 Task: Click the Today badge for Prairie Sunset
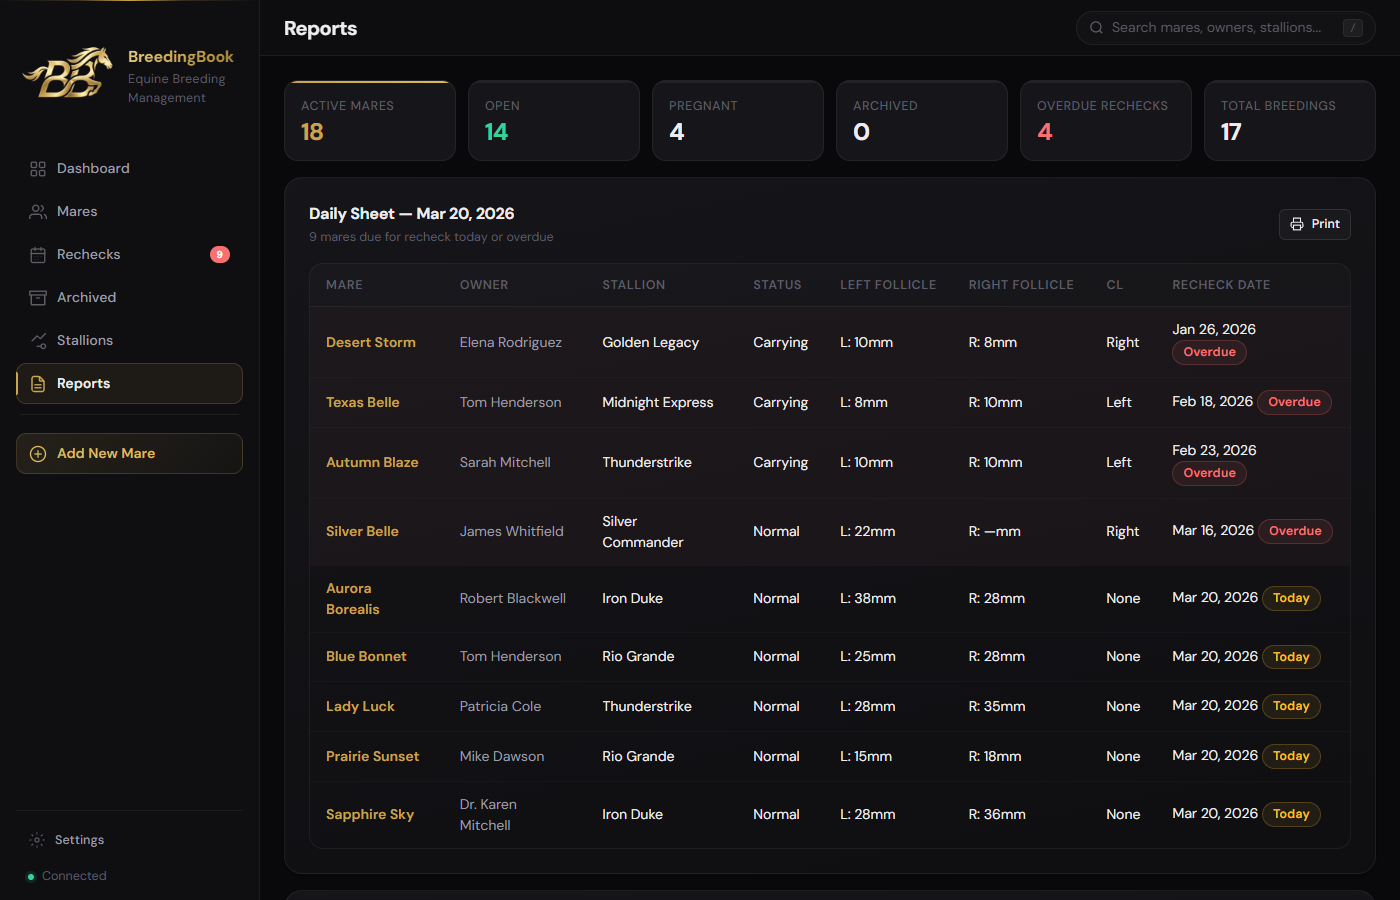click(x=1291, y=756)
